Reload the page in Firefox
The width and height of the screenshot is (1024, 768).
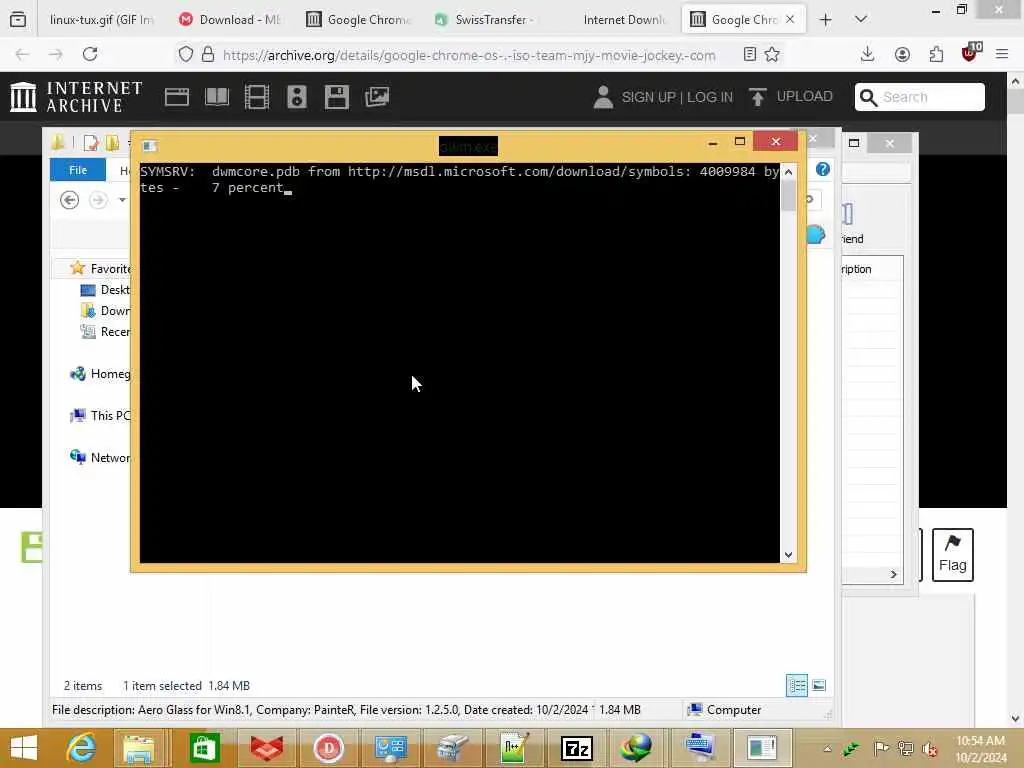point(90,54)
